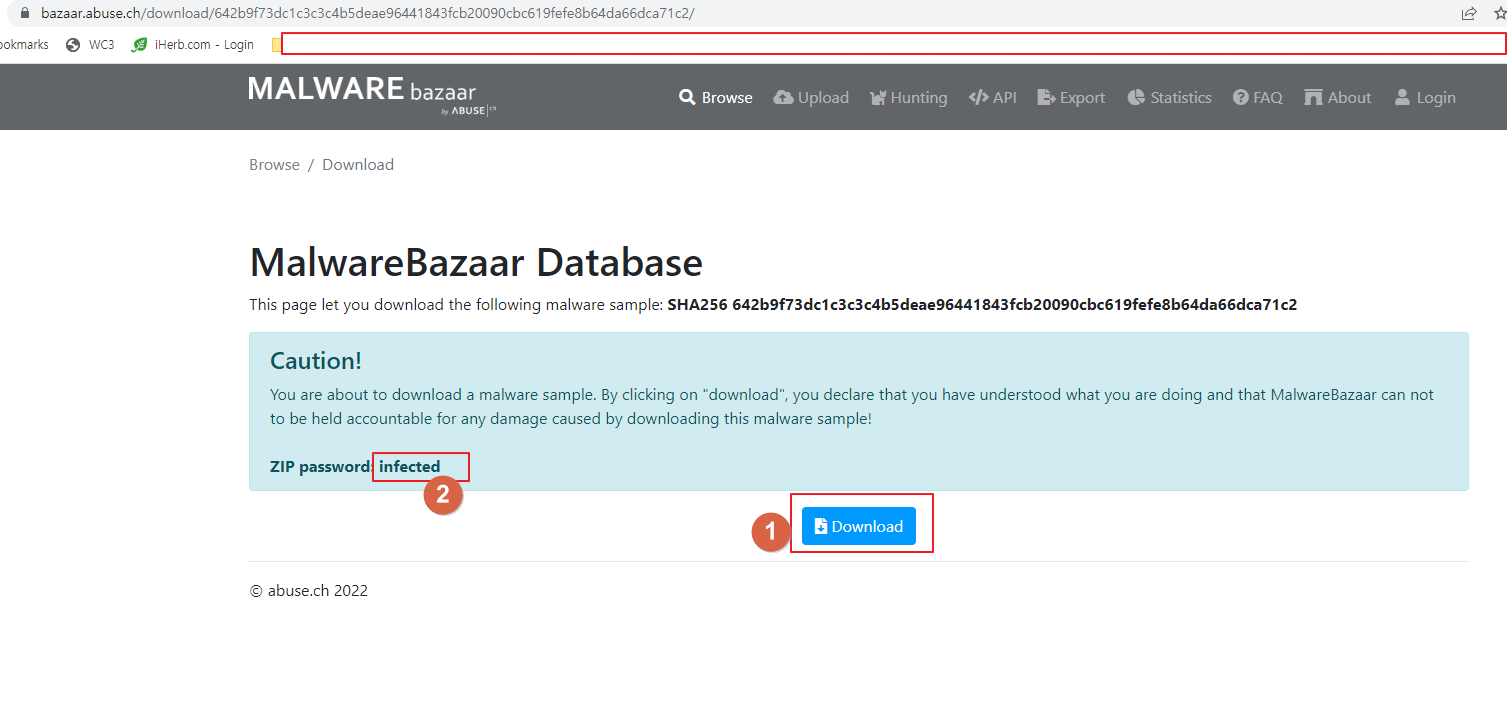Click the Download breadcrumb text

(358, 164)
